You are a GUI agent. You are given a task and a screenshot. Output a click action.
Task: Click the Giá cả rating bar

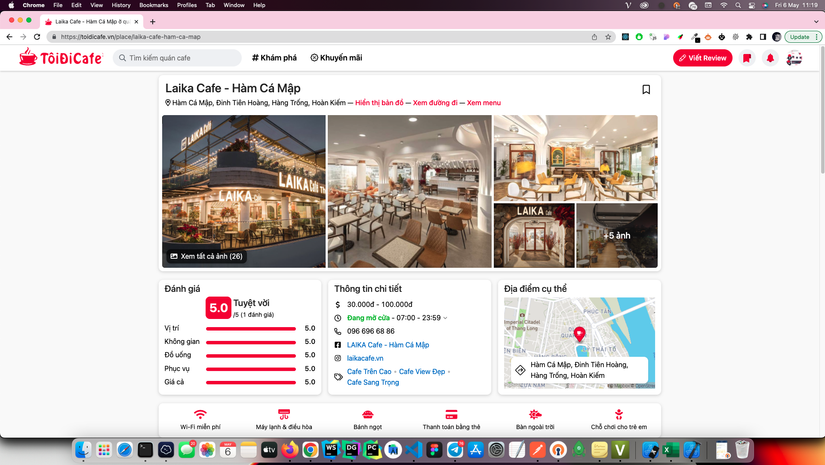[251, 382]
